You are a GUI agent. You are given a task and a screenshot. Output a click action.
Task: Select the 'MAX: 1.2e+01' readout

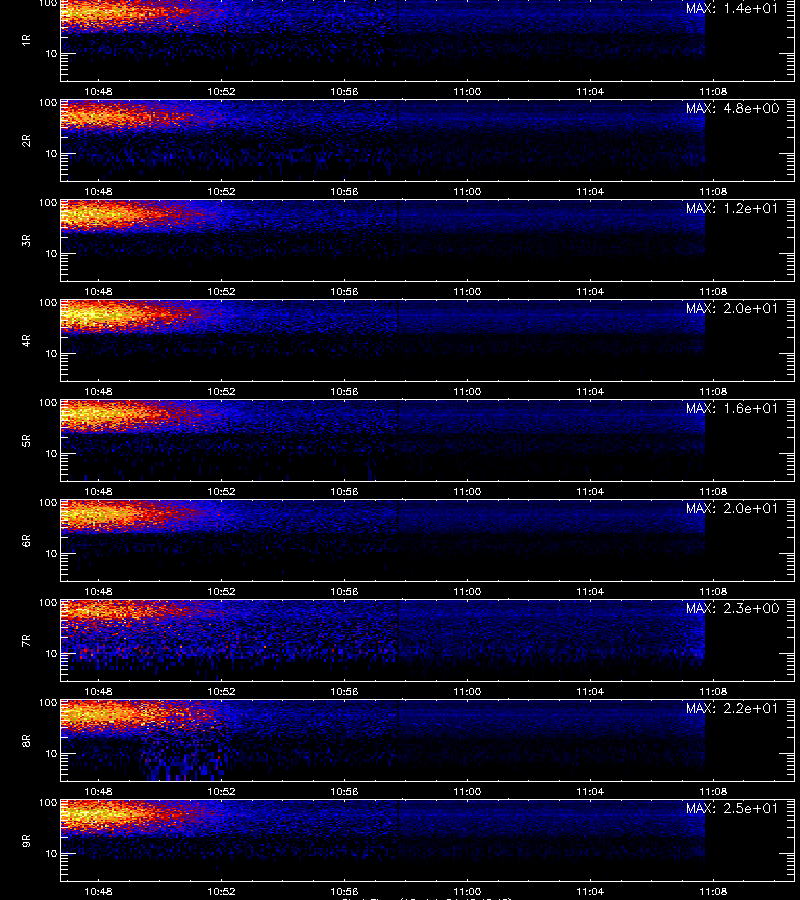point(732,208)
